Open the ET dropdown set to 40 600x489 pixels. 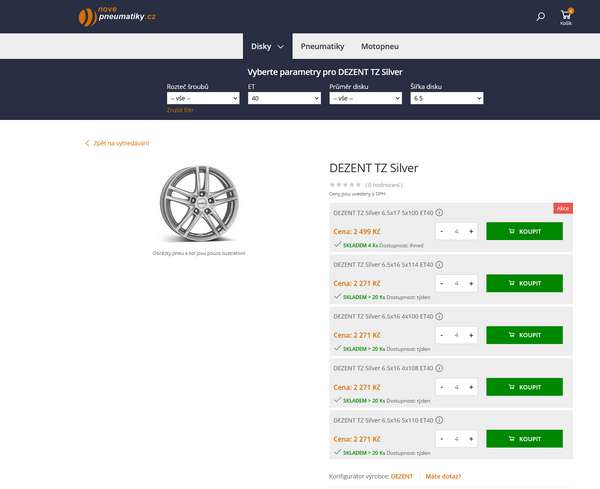click(284, 98)
